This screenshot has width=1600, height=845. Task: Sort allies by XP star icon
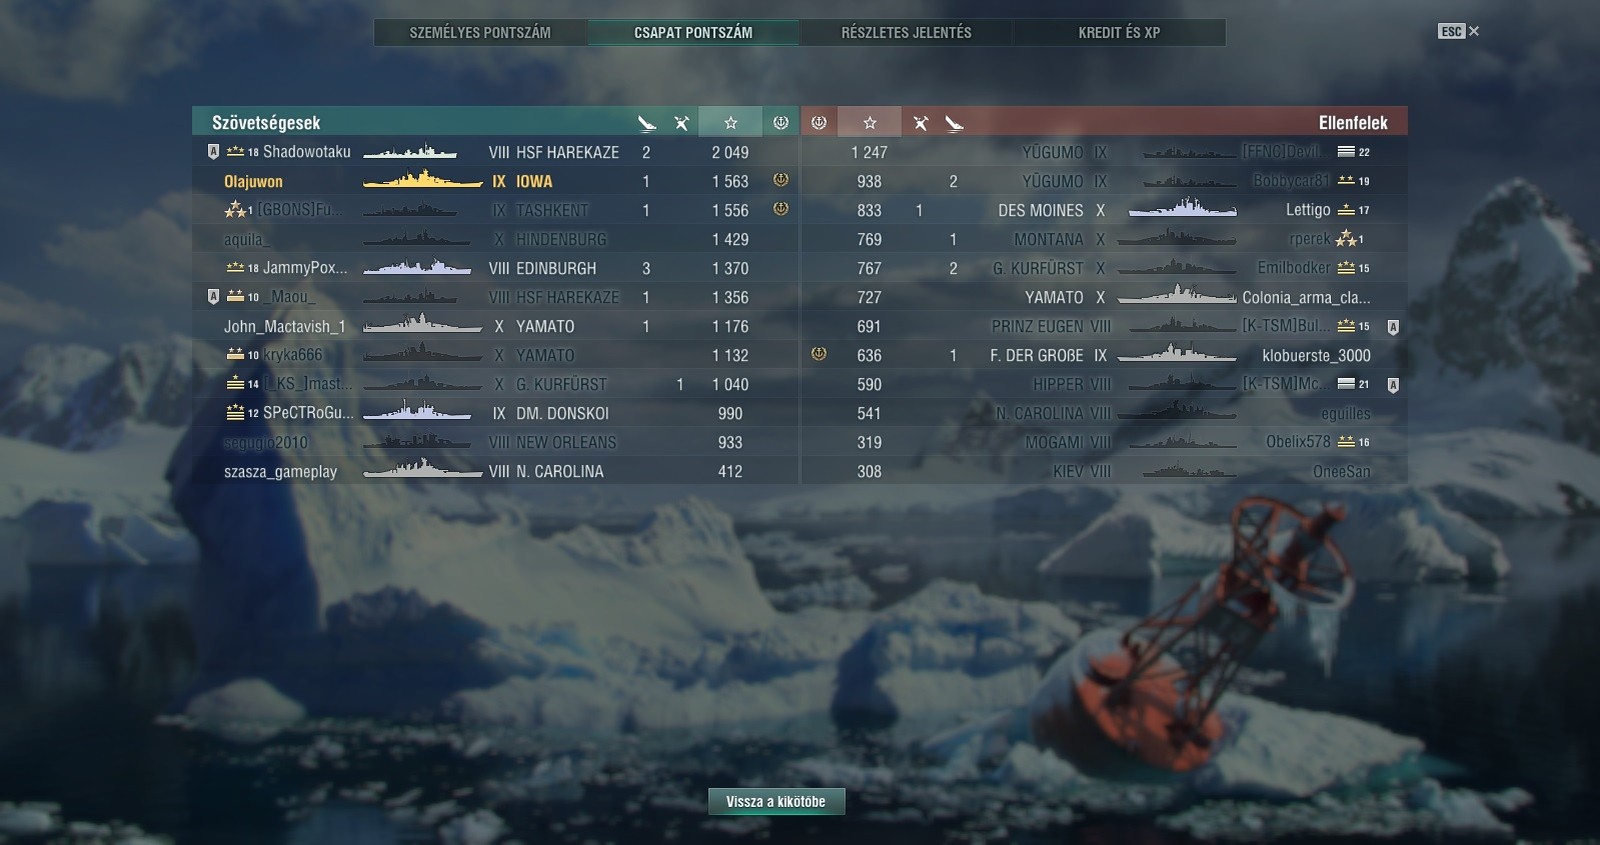[731, 123]
